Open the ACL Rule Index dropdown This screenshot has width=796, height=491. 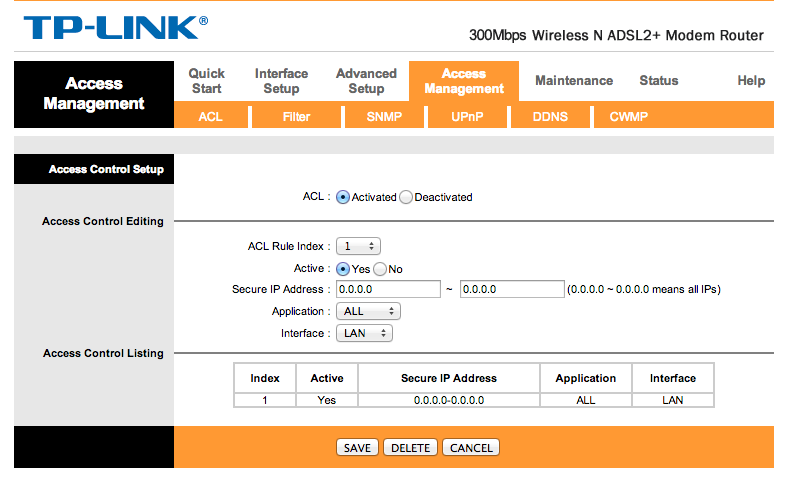pos(358,246)
